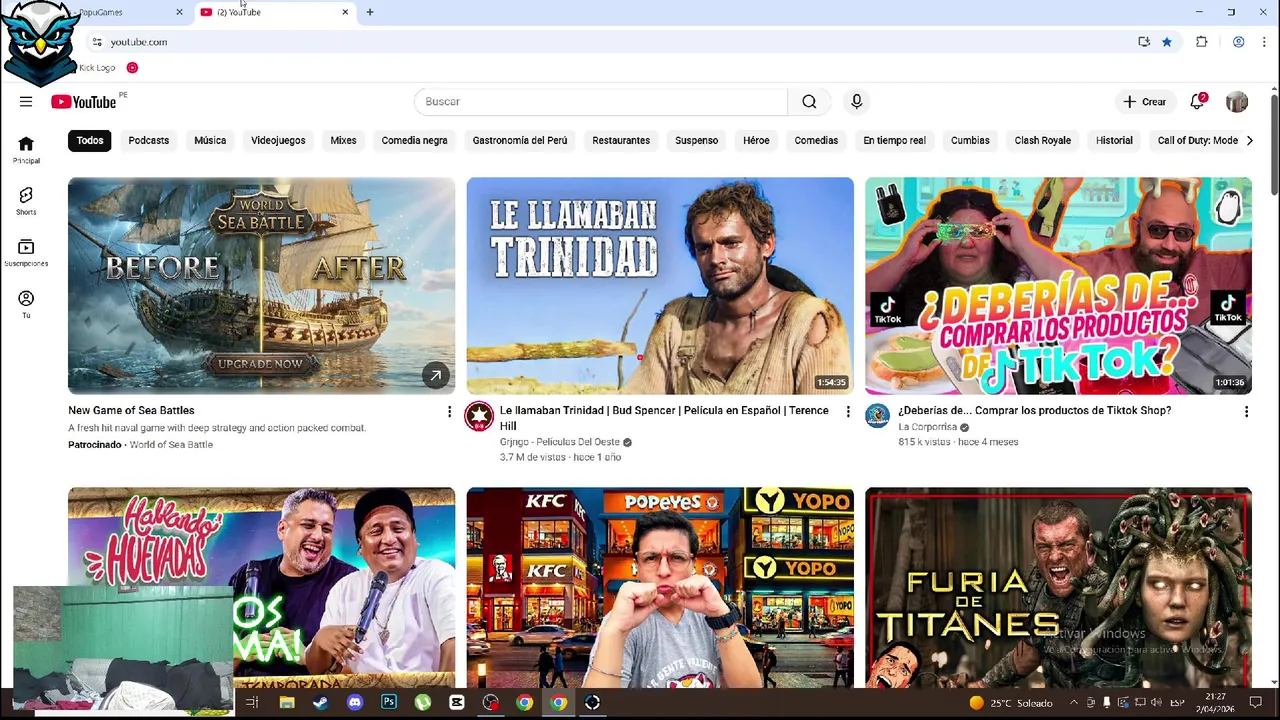
Task: Play Le llamaban Trinidad thumbnail
Action: coord(660,286)
